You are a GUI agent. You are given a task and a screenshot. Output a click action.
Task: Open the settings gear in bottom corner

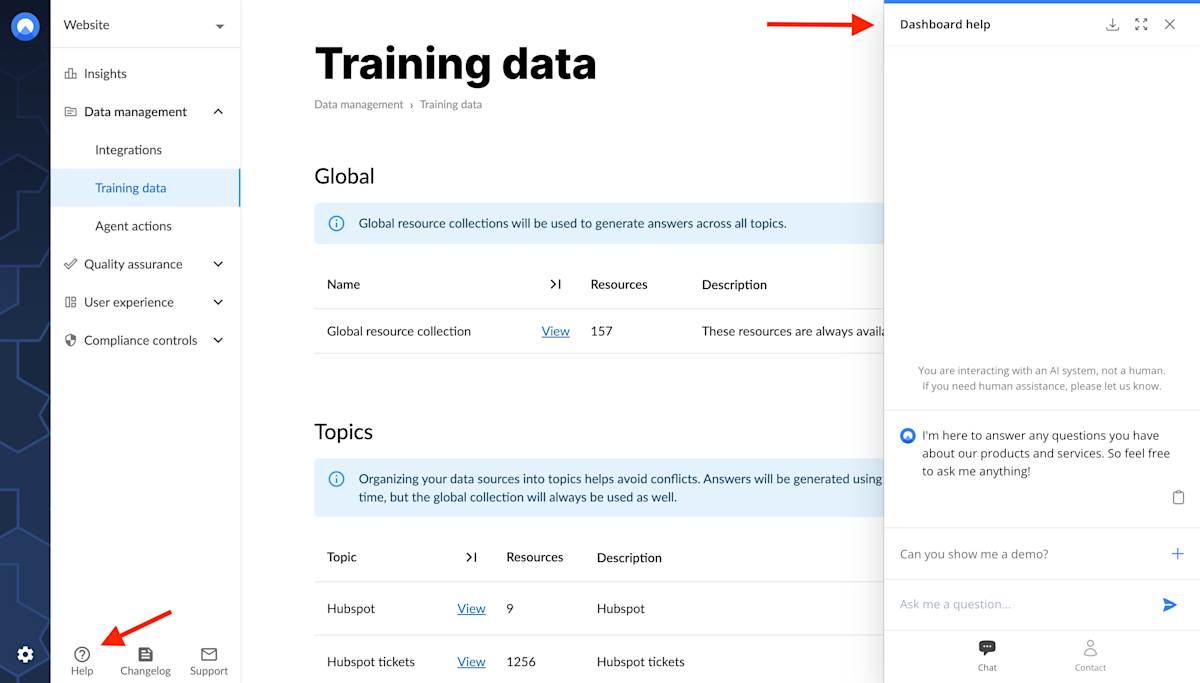click(x=24, y=655)
